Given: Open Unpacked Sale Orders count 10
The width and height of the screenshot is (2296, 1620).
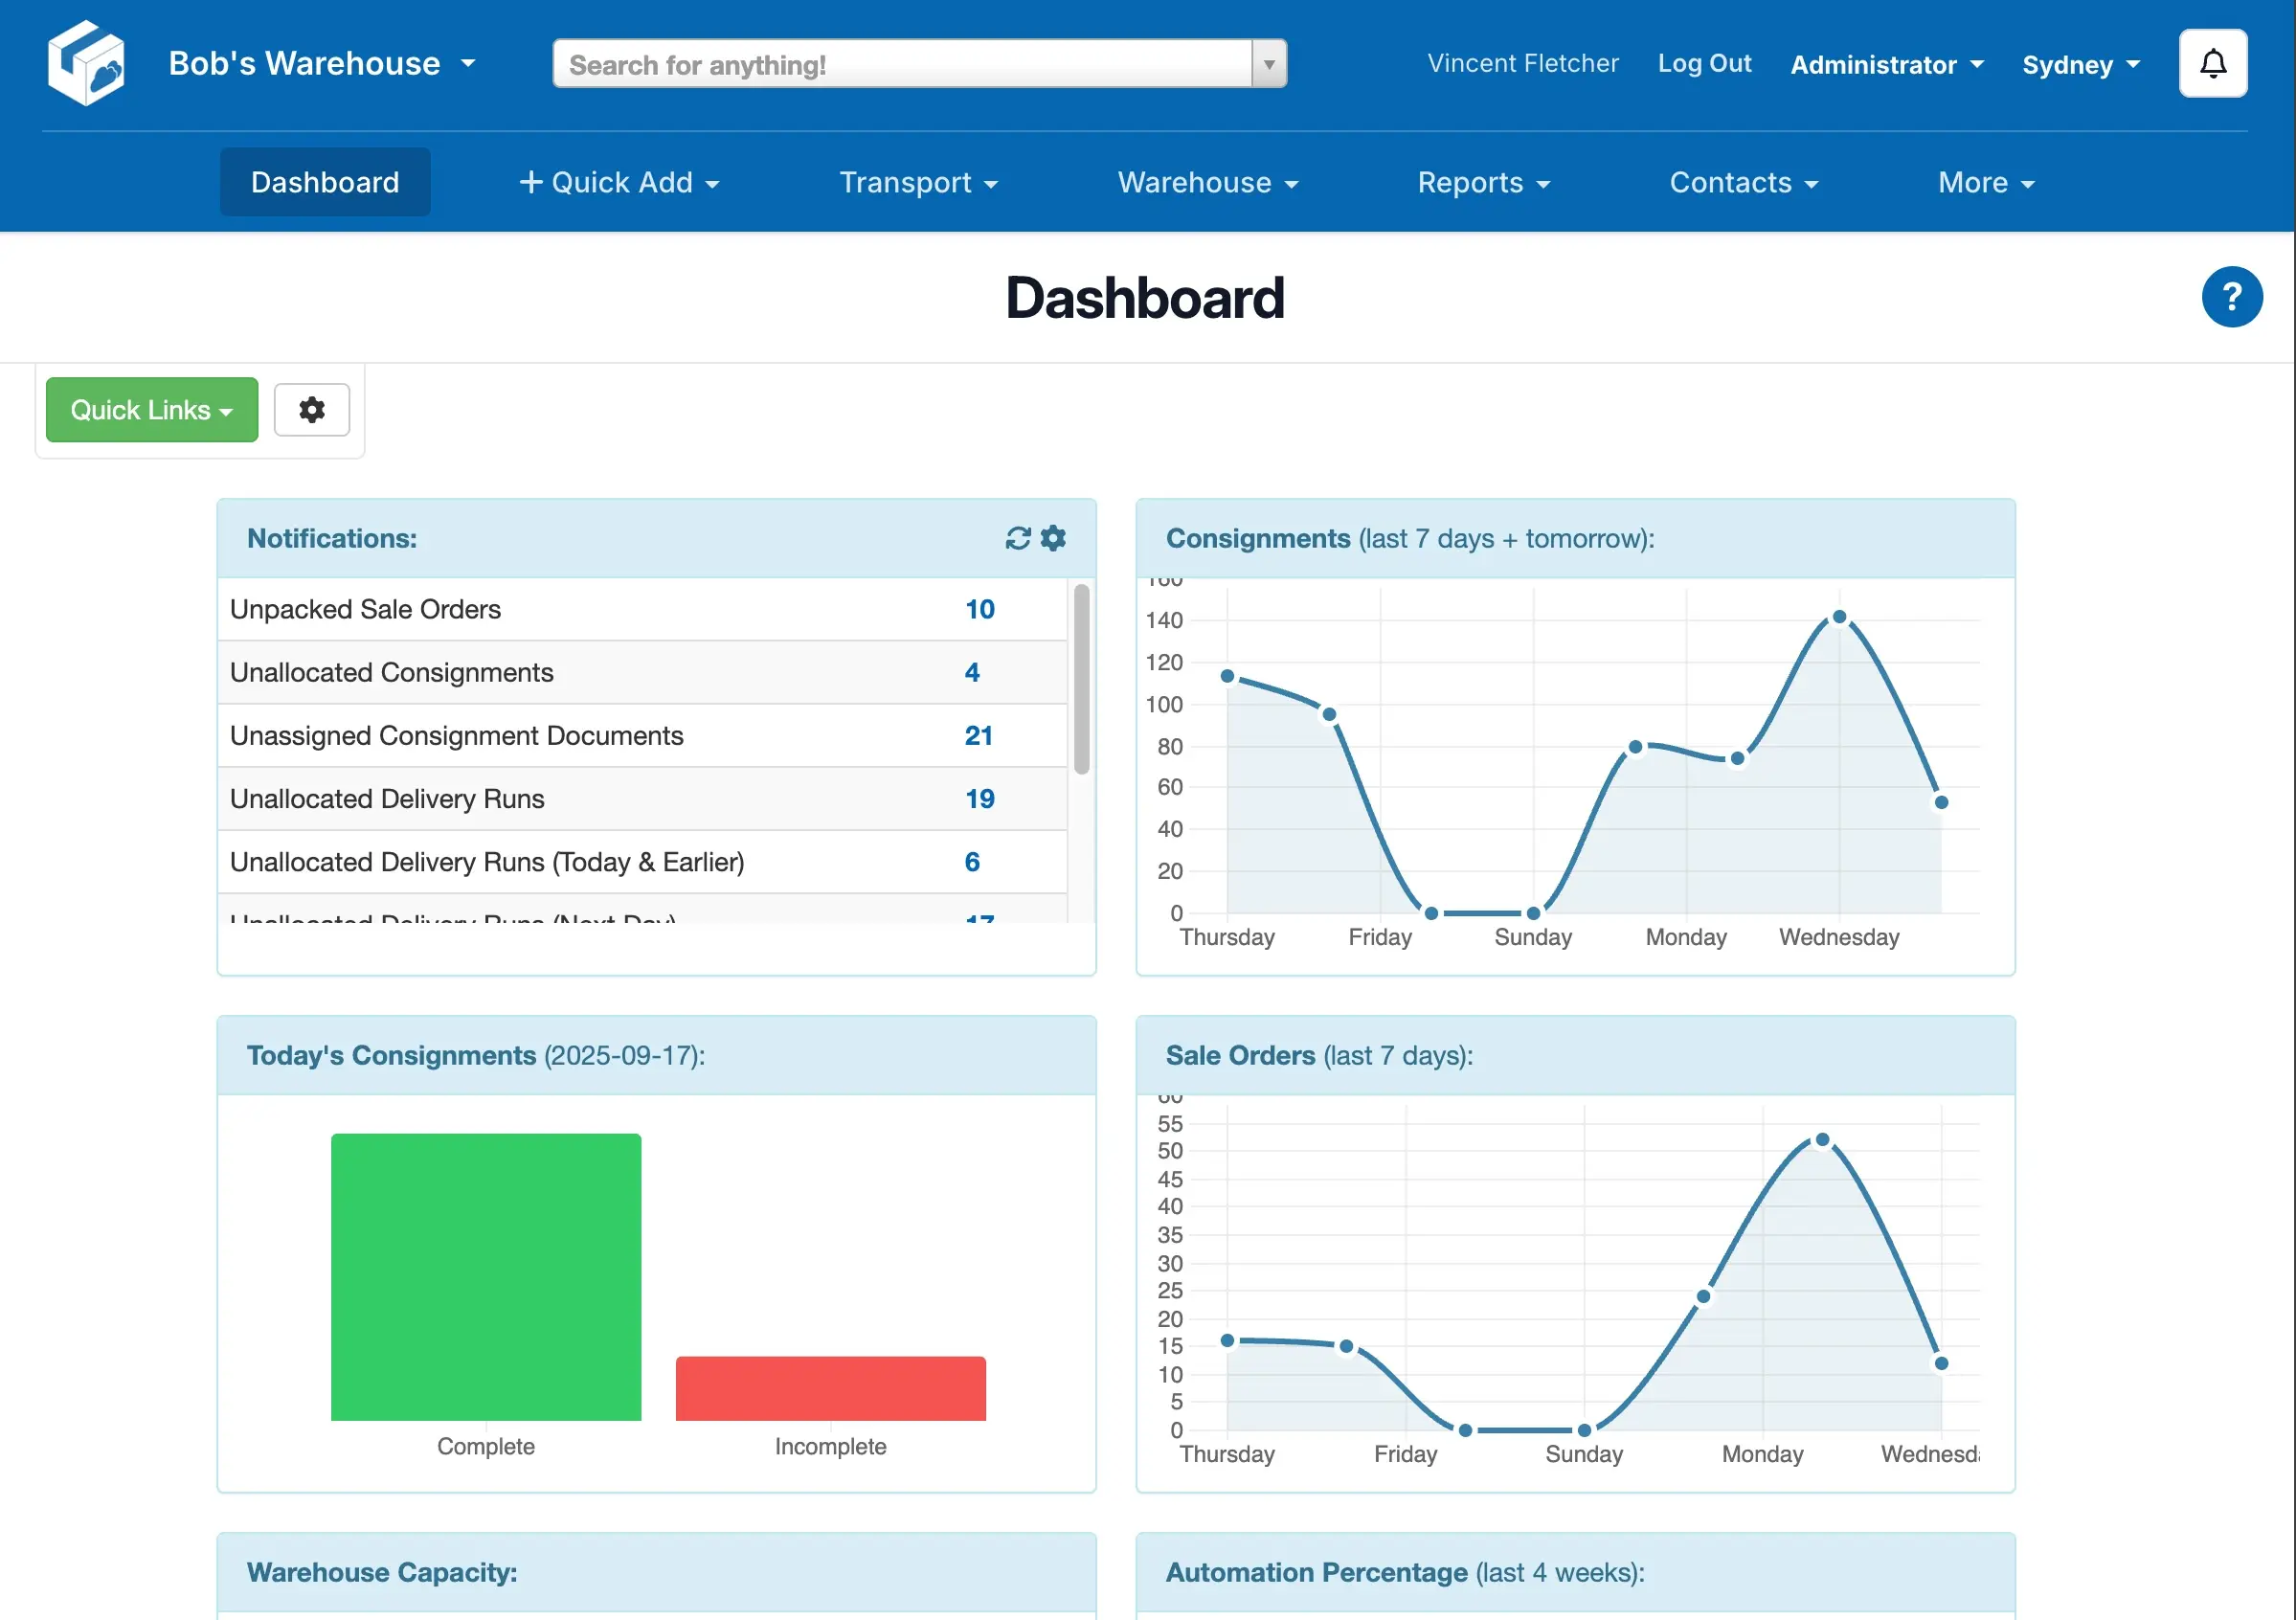Looking at the screenshot, I should click(979, 610).
